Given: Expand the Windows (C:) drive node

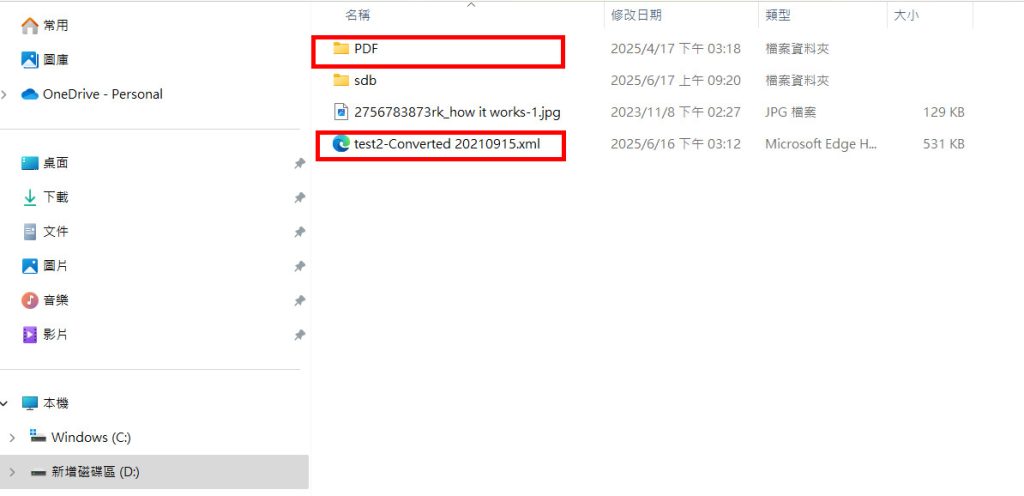Looking at the screenshot, I should (x=12, y=437).
